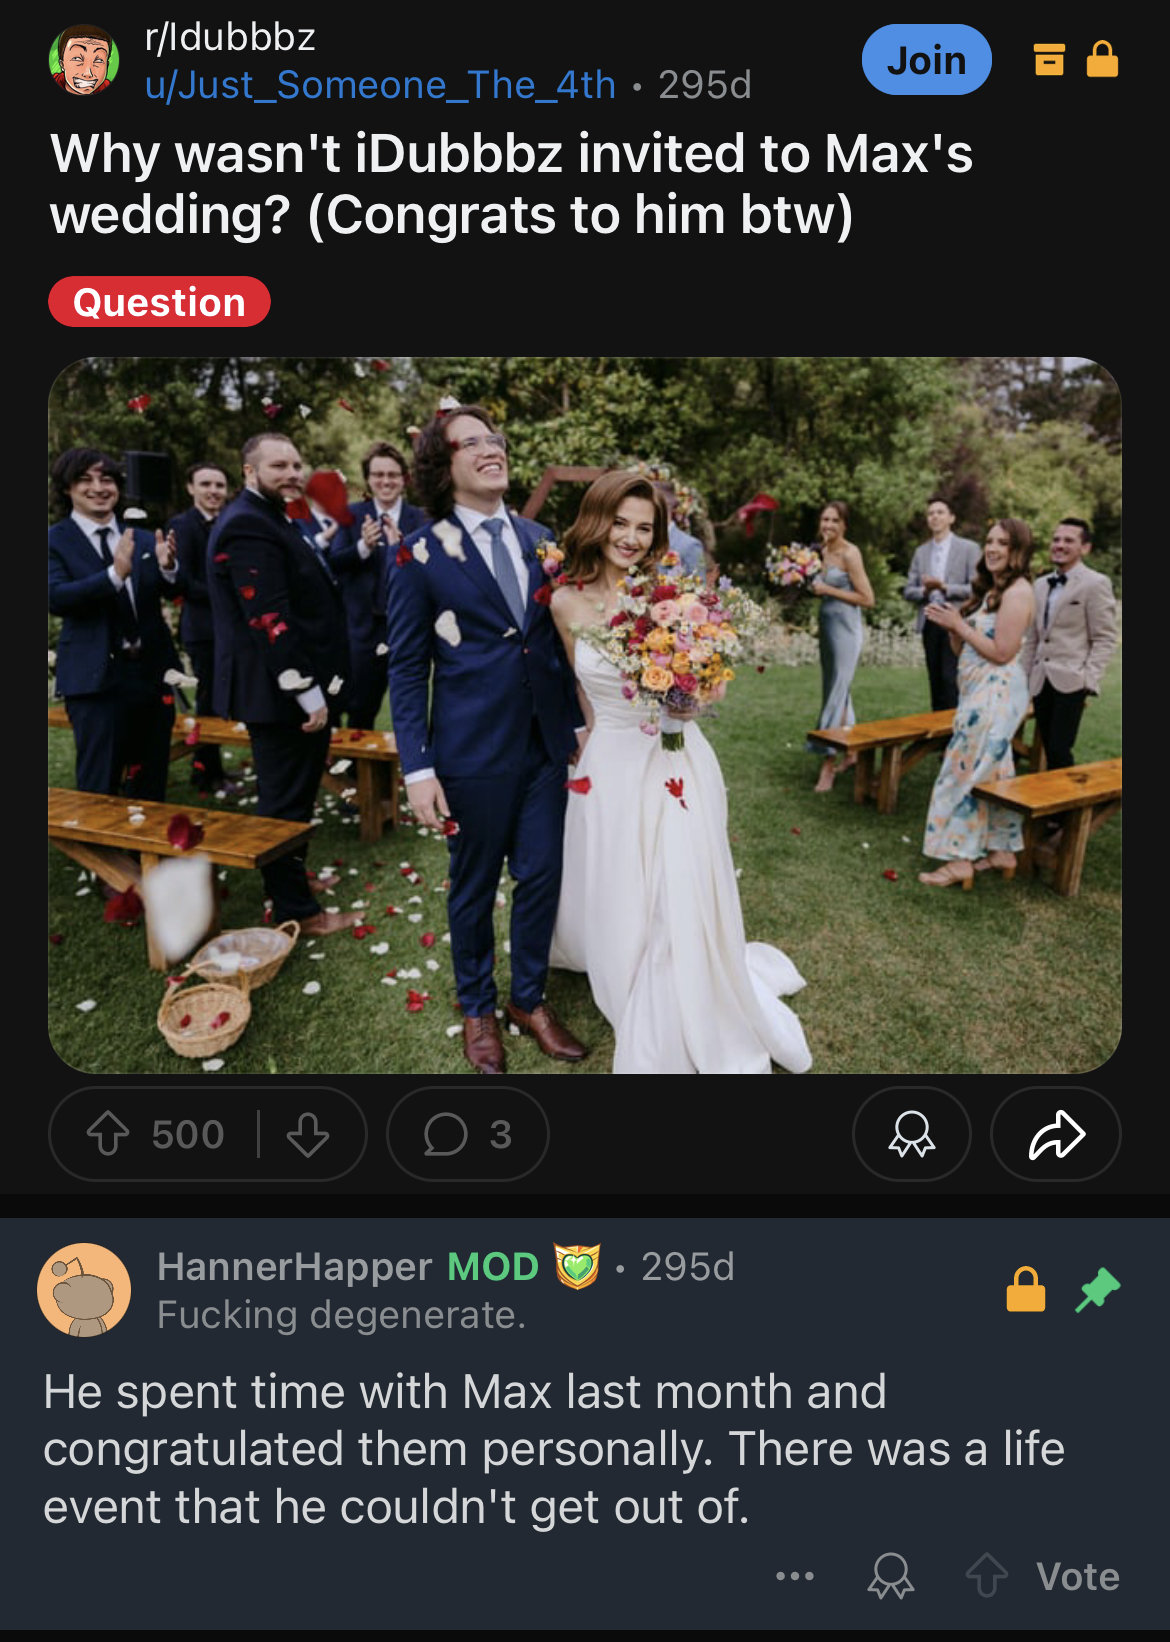This screenshot has width=1170, height=1642.
Task: Open the r/Idubbbz subreddit link
Action: [x=230, y=37]
